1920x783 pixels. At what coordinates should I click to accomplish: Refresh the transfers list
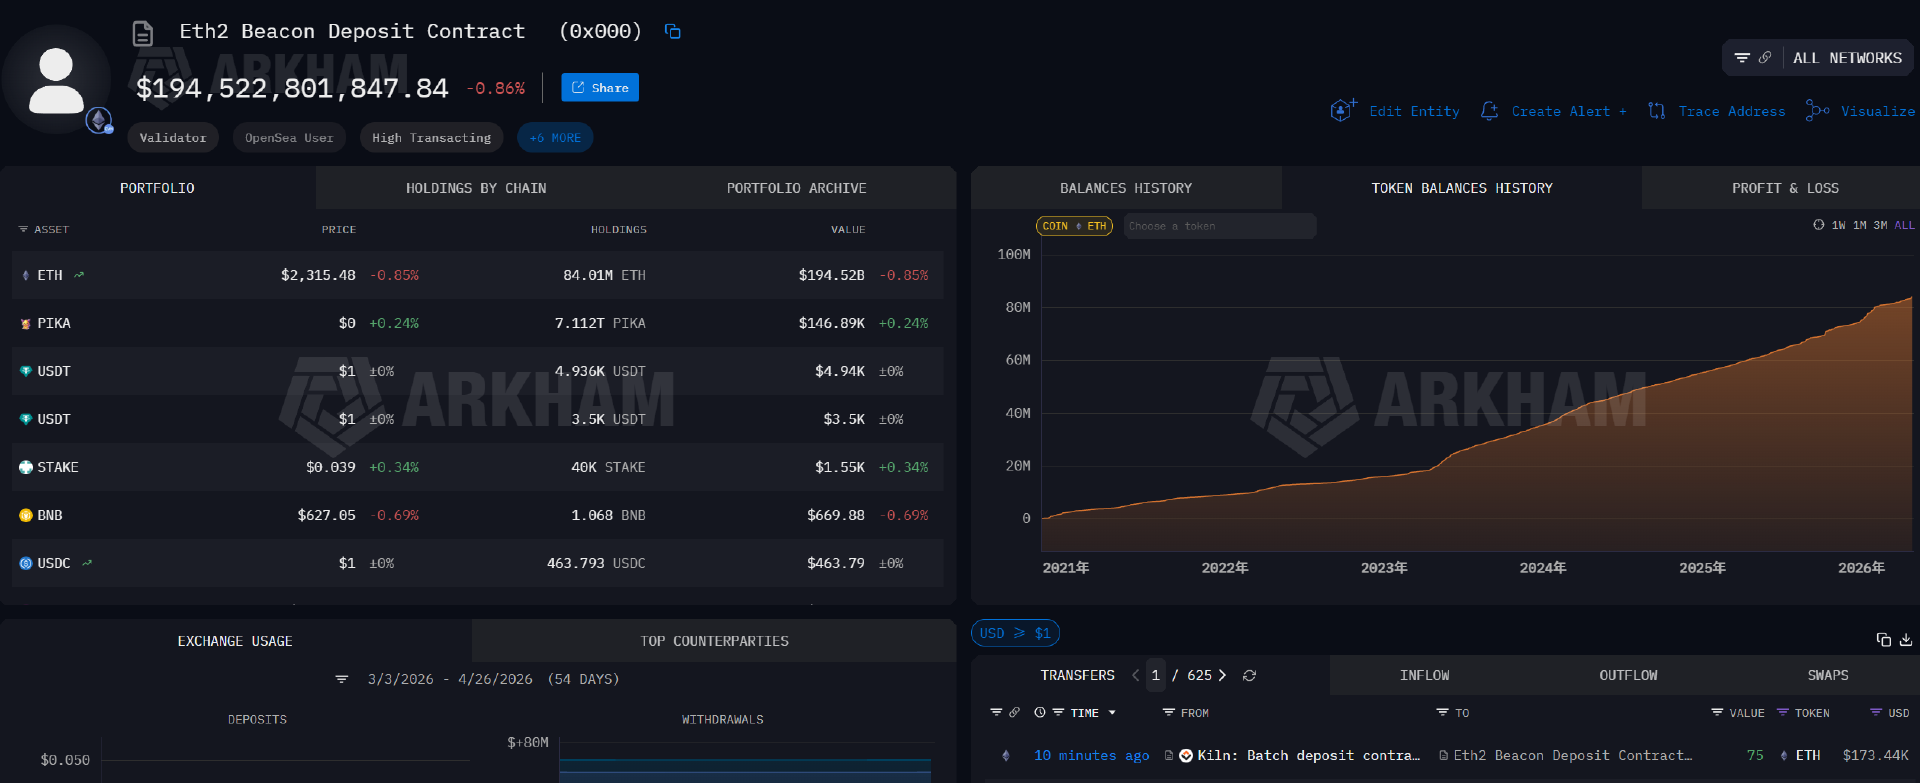point(1249,676)
